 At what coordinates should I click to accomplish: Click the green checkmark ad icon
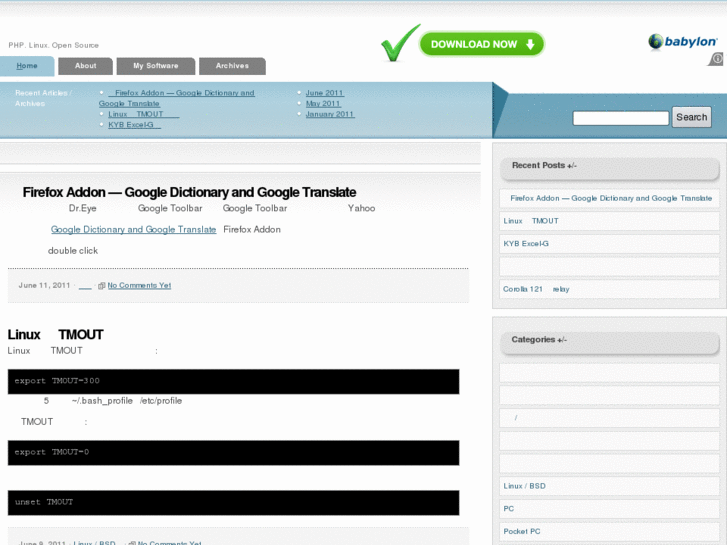pyautogui.click(x=400, y=43)
